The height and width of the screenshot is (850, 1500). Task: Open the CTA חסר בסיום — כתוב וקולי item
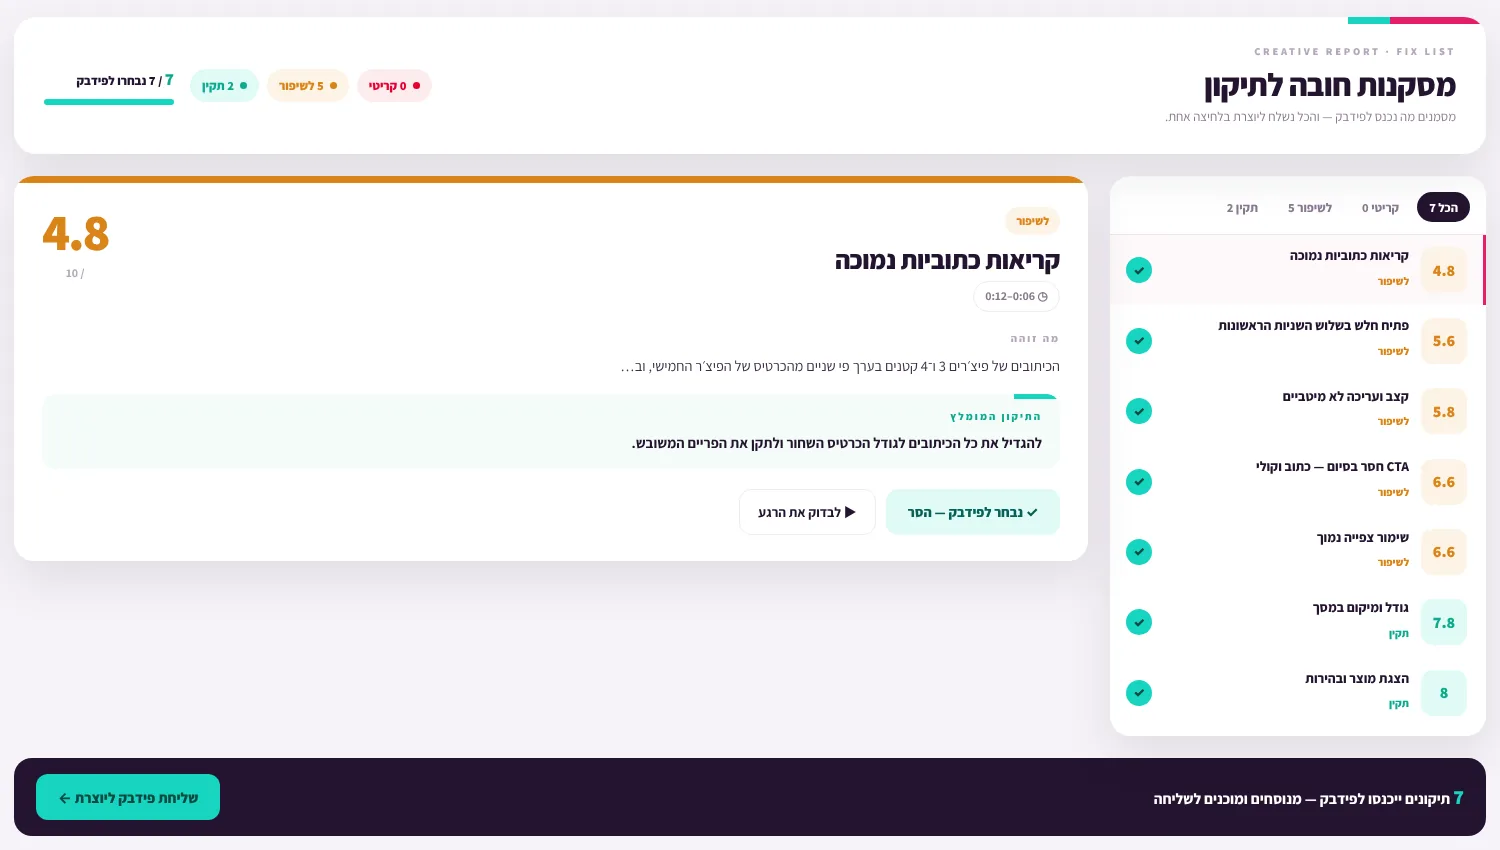click(x=1298, y=482)
